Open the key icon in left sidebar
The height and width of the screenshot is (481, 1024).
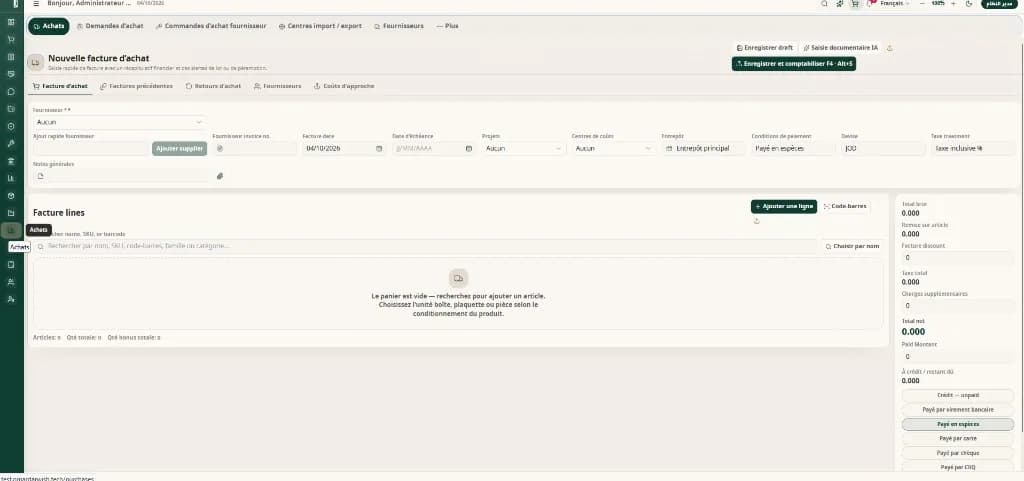[11, 143]
